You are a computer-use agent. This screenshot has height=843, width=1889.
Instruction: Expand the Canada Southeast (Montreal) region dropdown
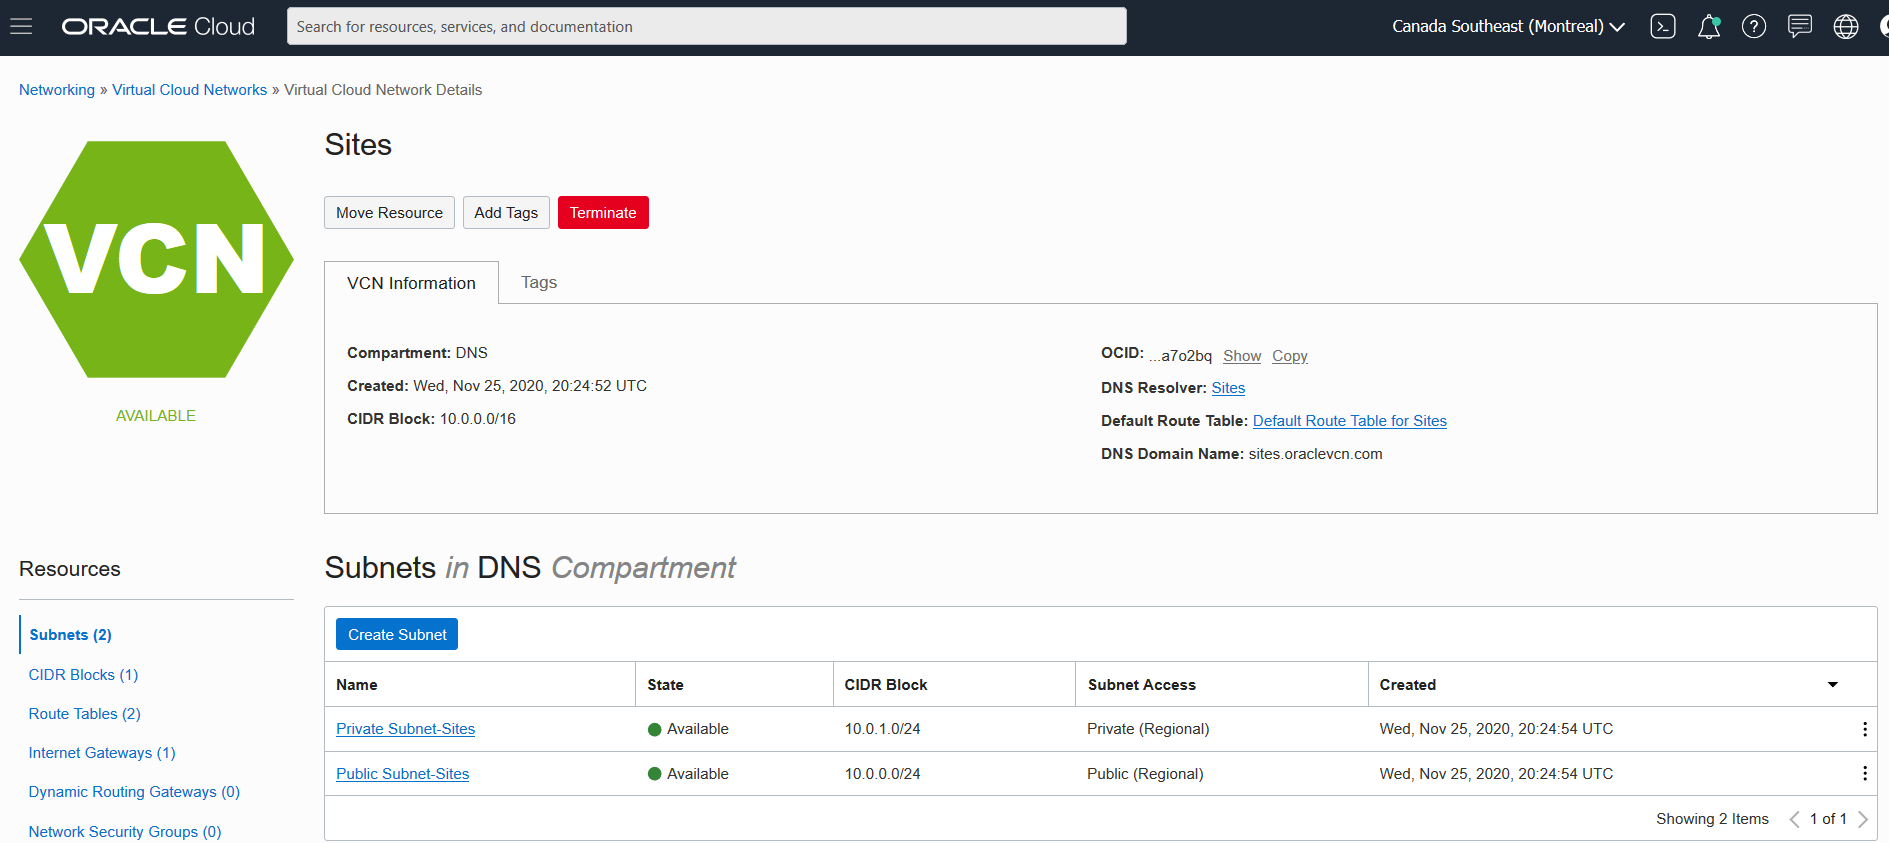(1507, 27)
